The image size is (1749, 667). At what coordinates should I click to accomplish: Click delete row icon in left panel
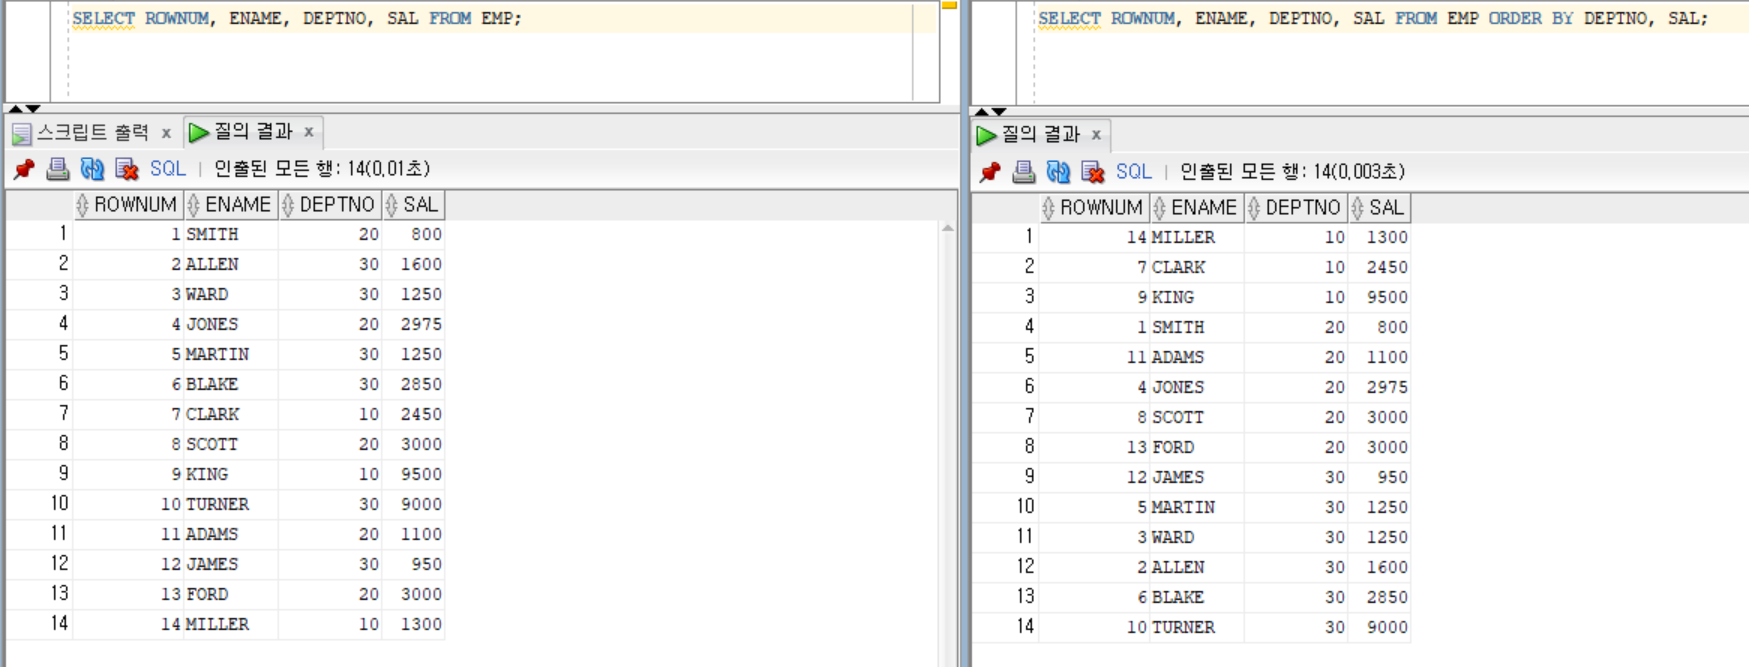(126, 169)
